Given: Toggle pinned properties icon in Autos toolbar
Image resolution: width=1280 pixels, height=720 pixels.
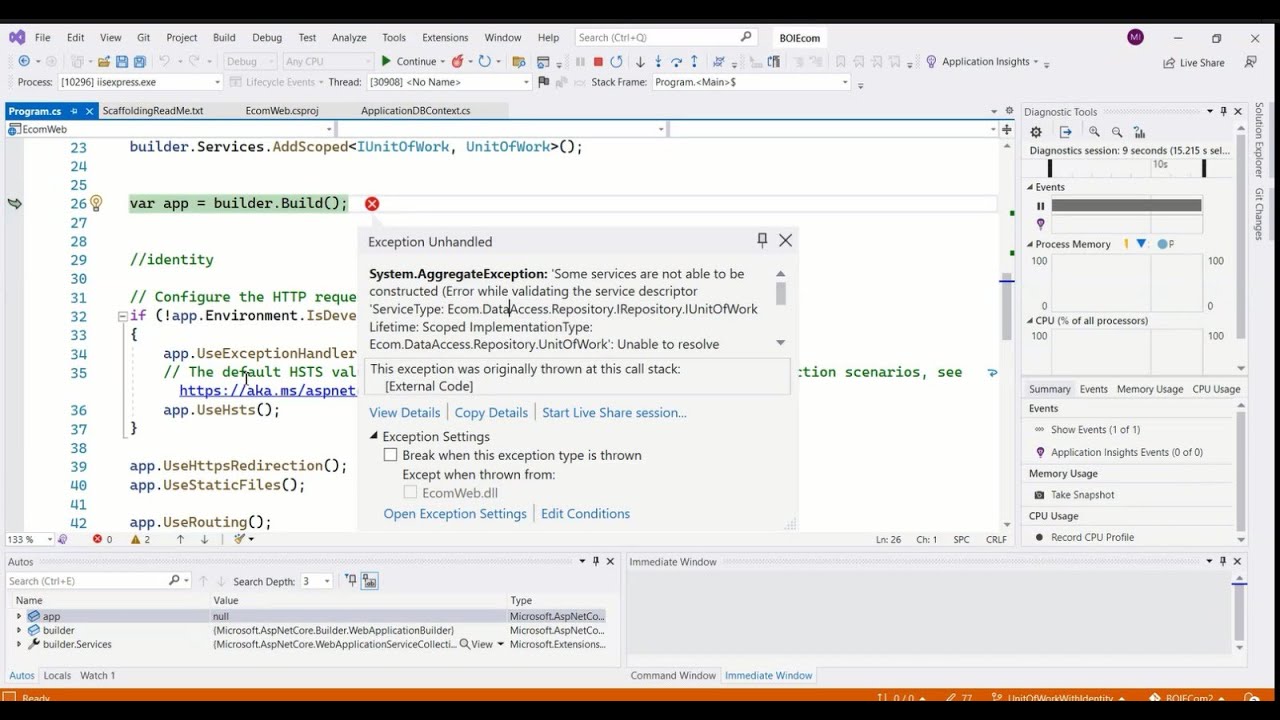Looking at the screenshot, I should coord(351,581).
